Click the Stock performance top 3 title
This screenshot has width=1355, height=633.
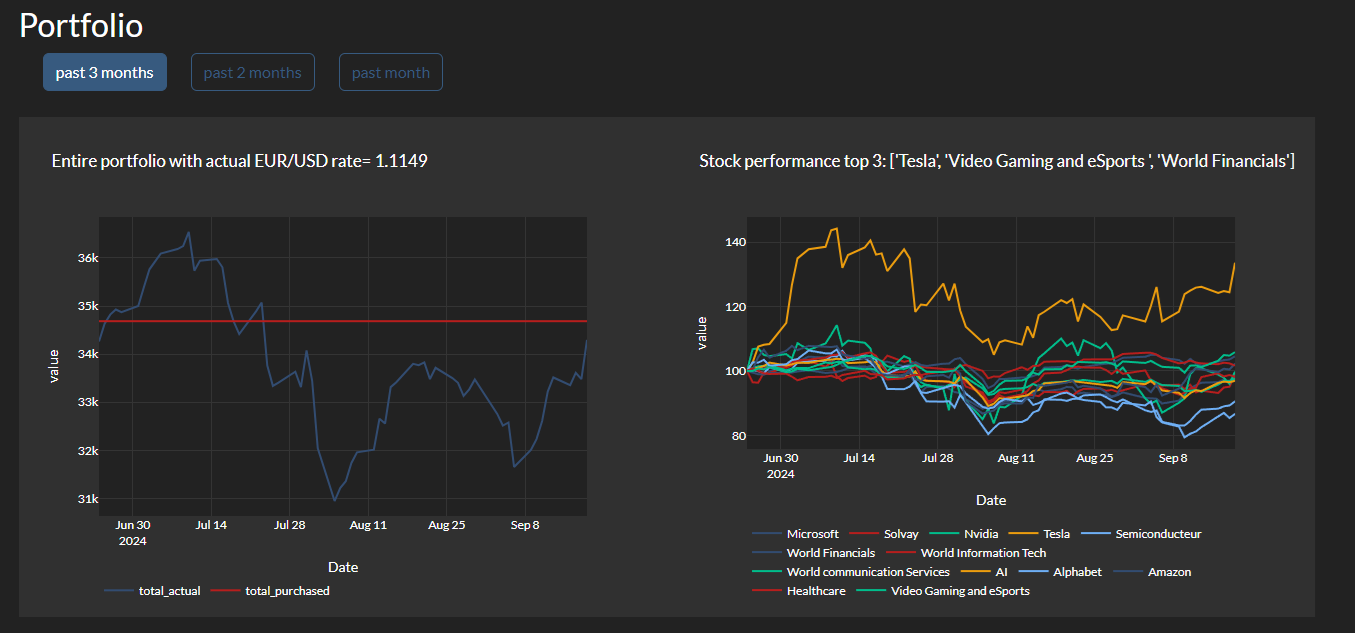[x=996, y=161]
